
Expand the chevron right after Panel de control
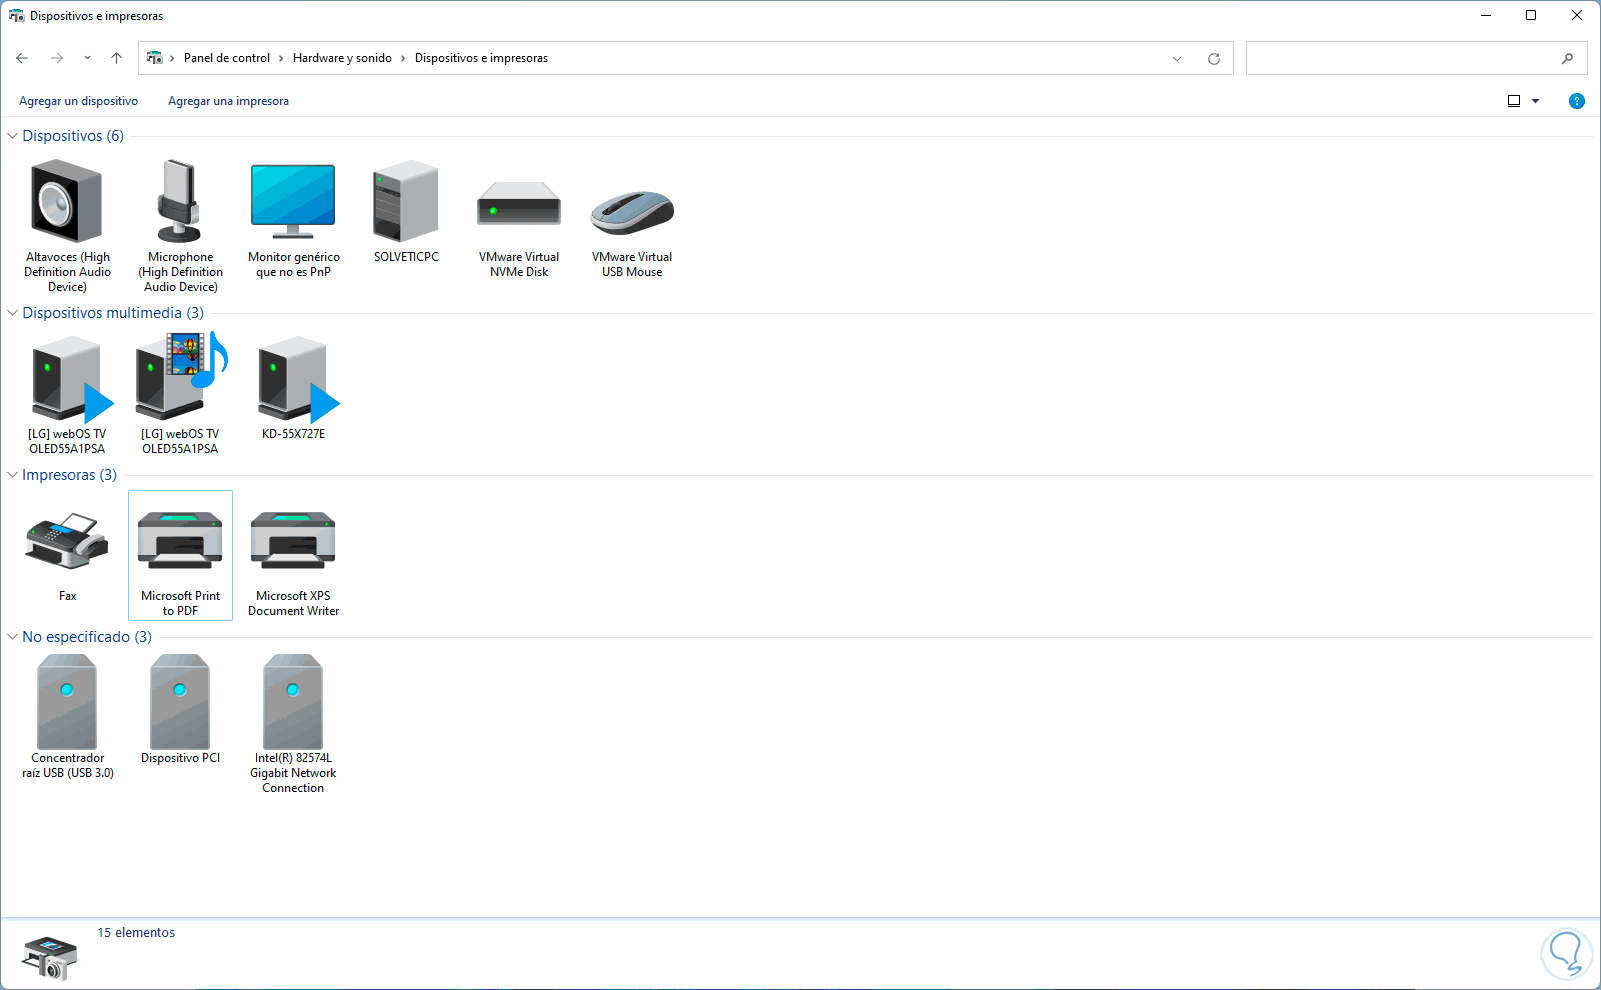[281, 58]
